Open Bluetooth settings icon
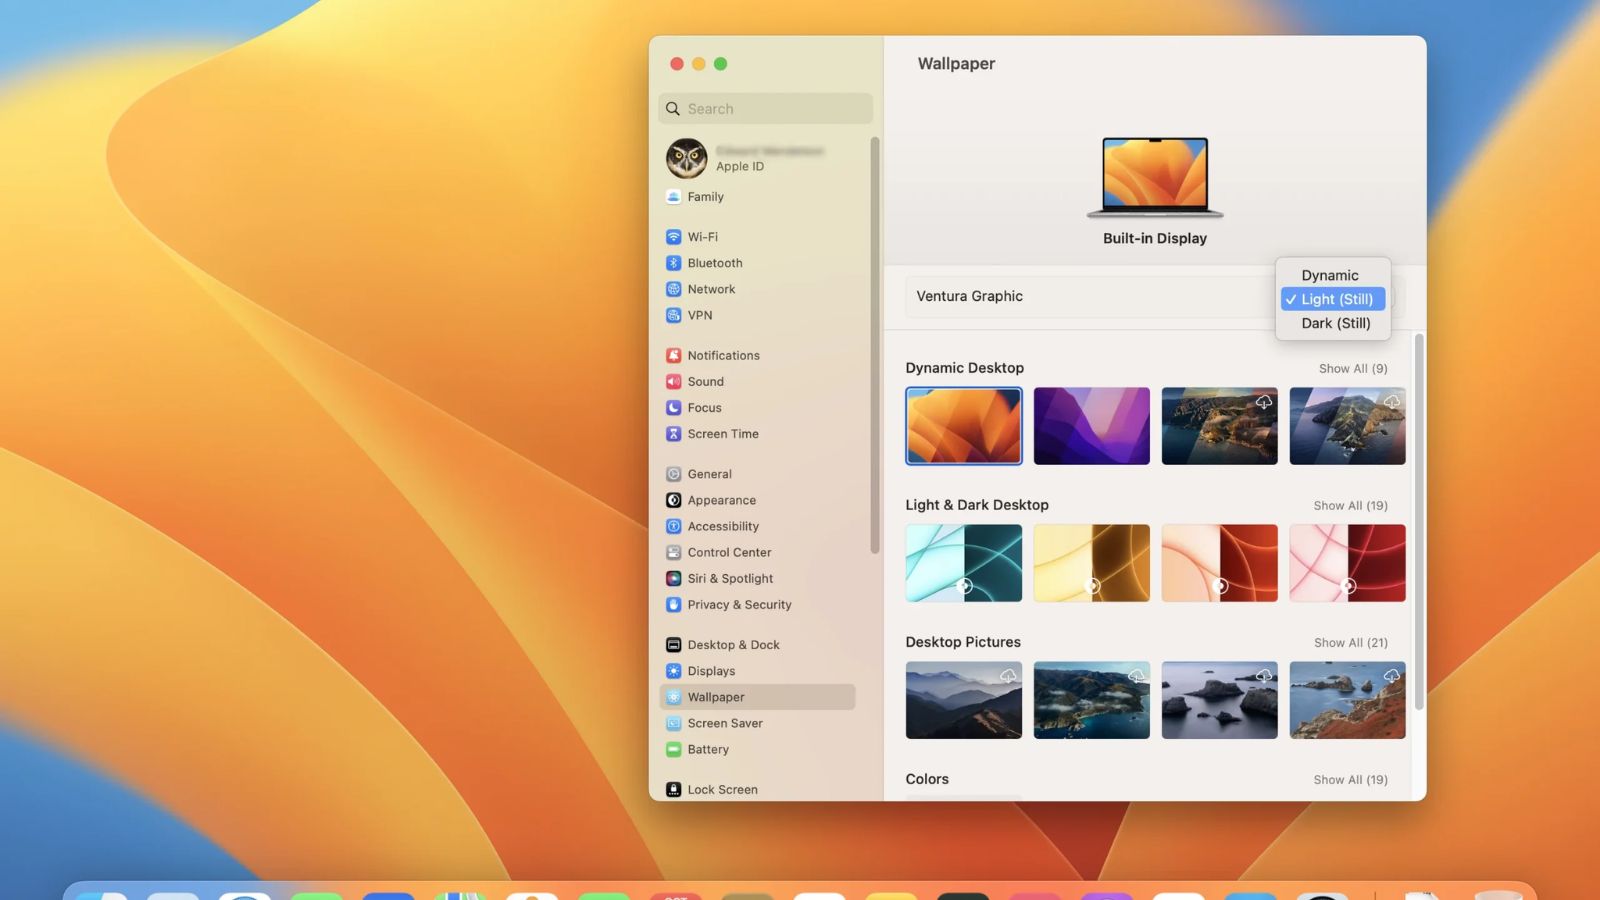Screen dimensions: 1600x900 tap(674, 263)
